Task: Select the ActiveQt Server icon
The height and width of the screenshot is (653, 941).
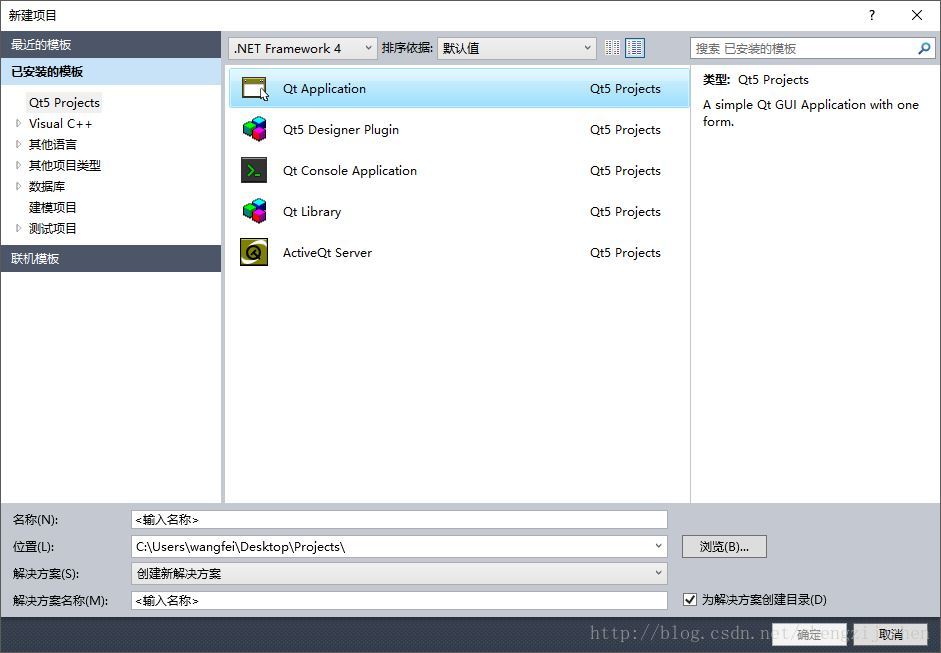Action: [x=254, y=252]
